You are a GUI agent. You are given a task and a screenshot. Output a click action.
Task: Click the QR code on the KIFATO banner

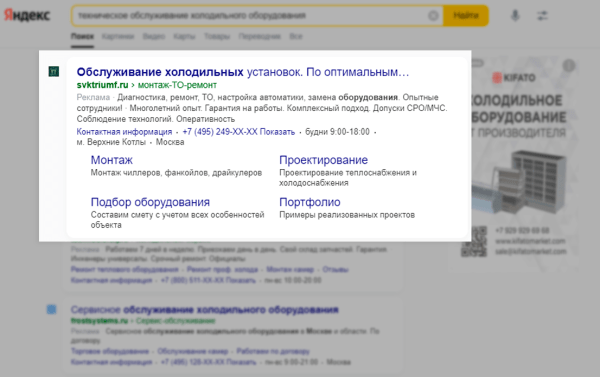(x=474, y=241)
